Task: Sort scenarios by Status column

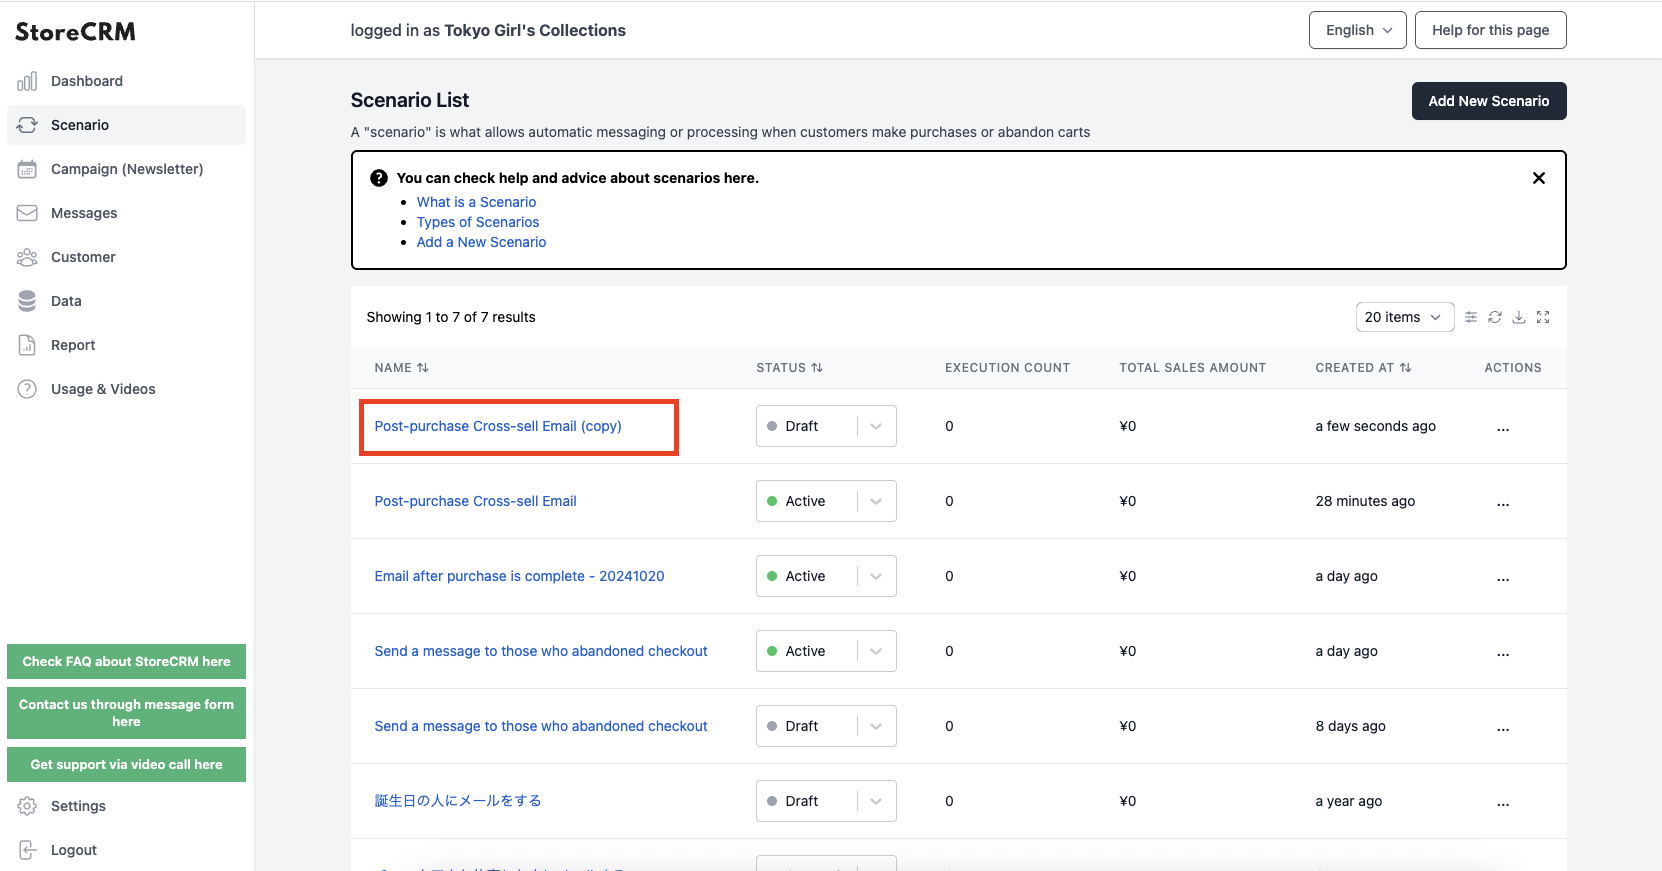Action: pyautogui.click(x=789, y=368)
